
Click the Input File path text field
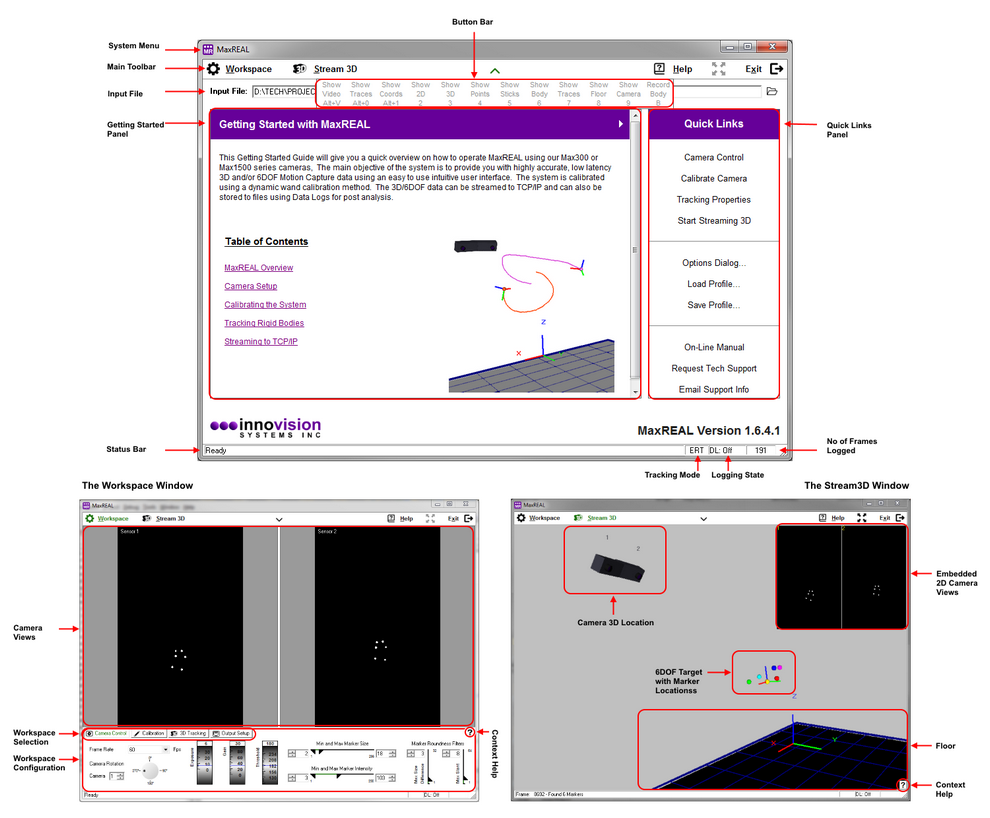[284, 91]
